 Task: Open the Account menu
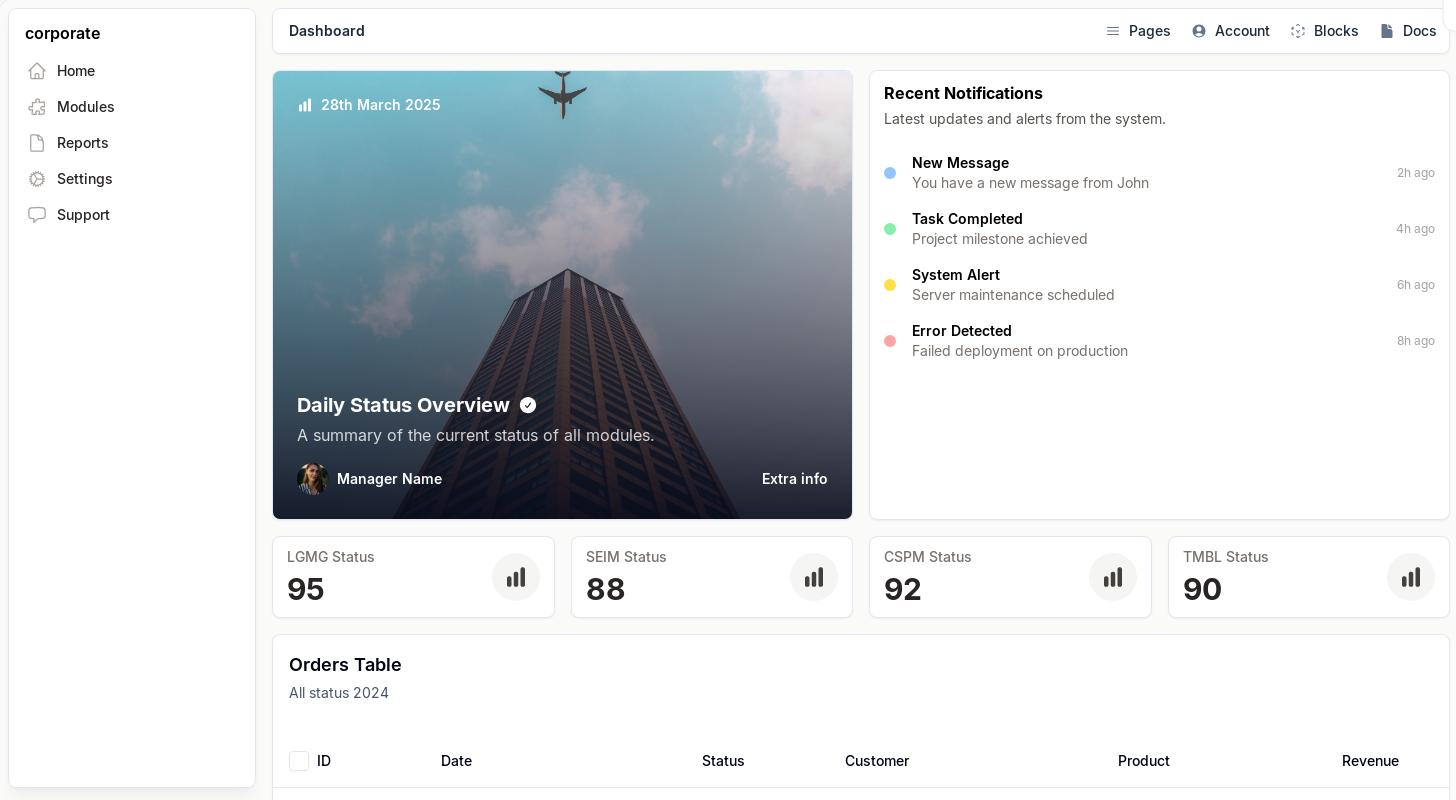pyautogui.click(x=1230, y=31)
